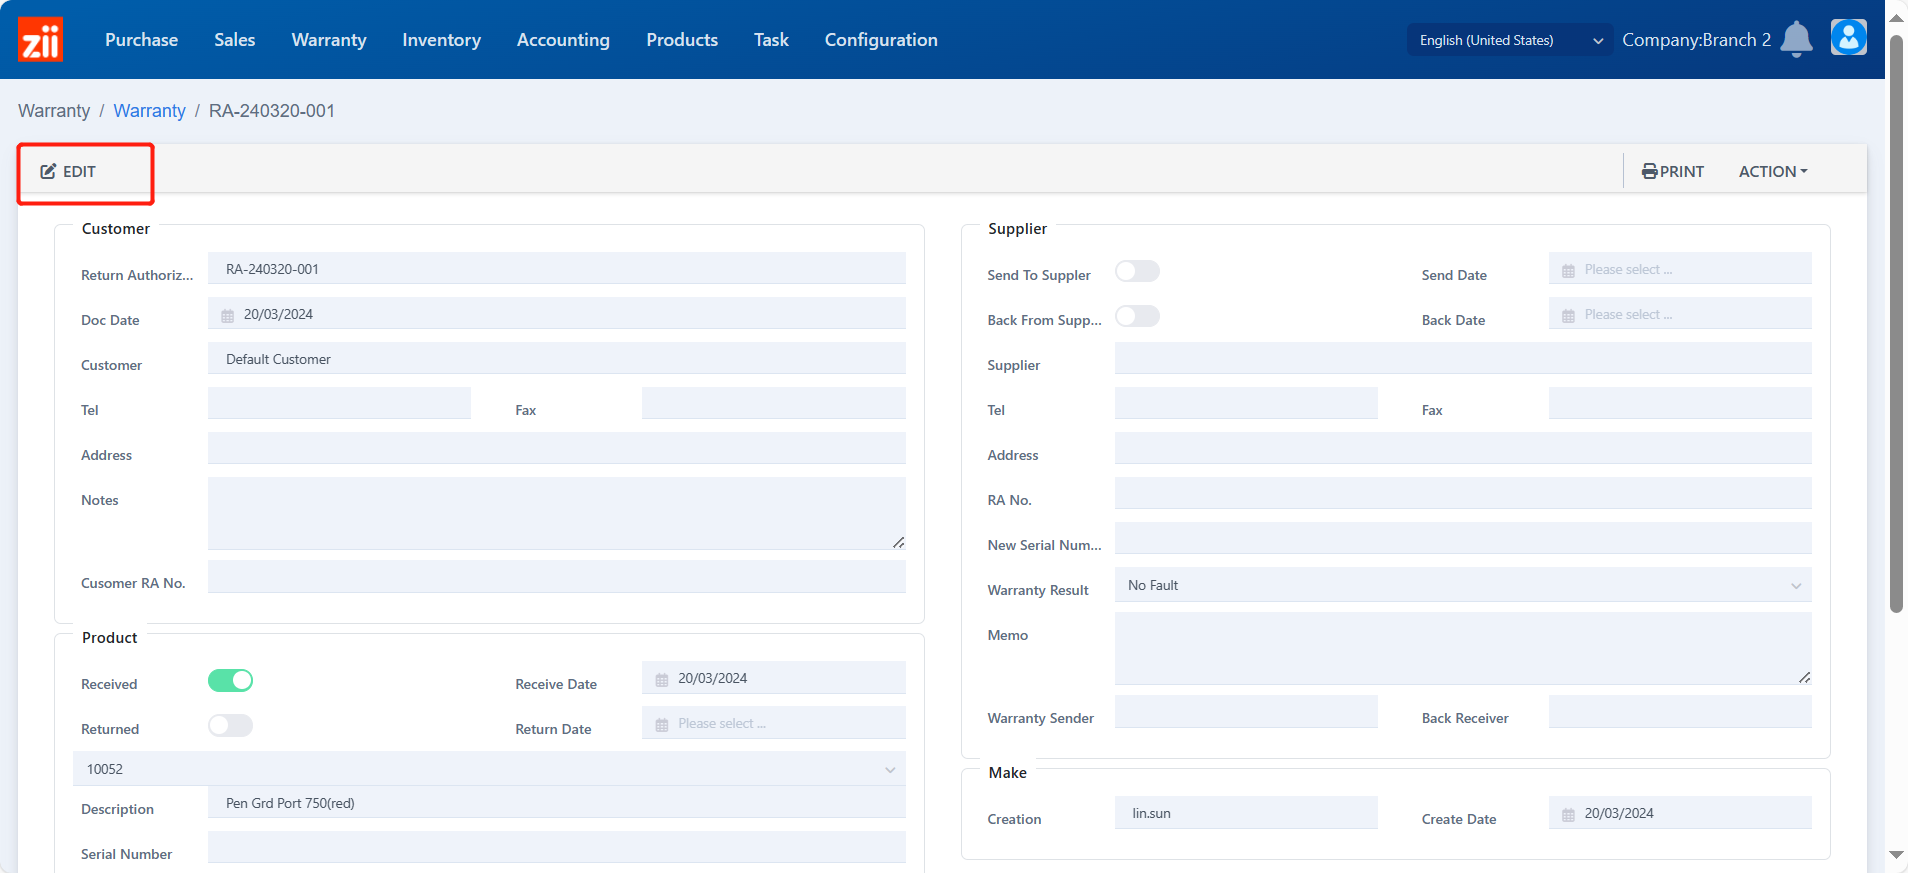1908x873 pixels.
Task: Click the supplier RA No. field
Action: click(1463, 493)
